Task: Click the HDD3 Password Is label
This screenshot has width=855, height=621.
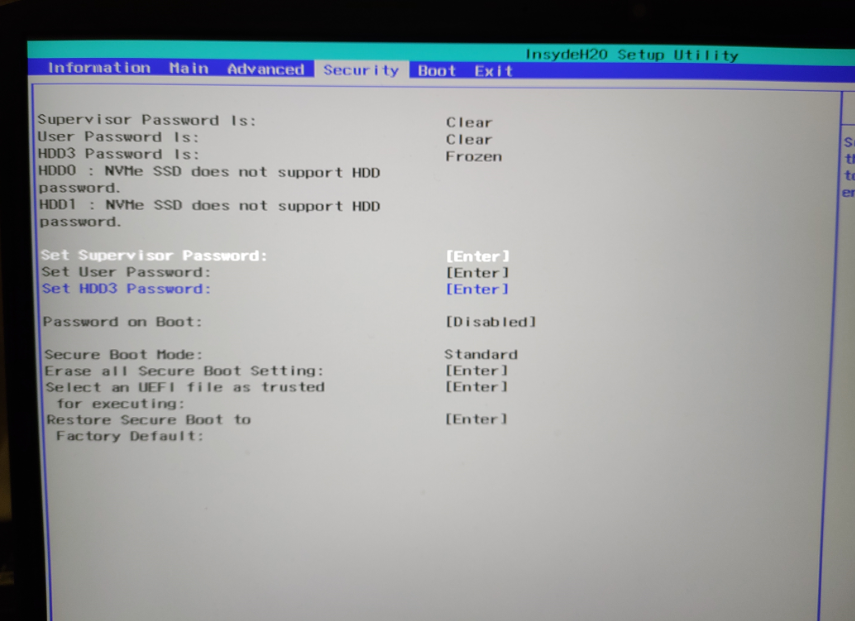Action: (x=118, y=154)
